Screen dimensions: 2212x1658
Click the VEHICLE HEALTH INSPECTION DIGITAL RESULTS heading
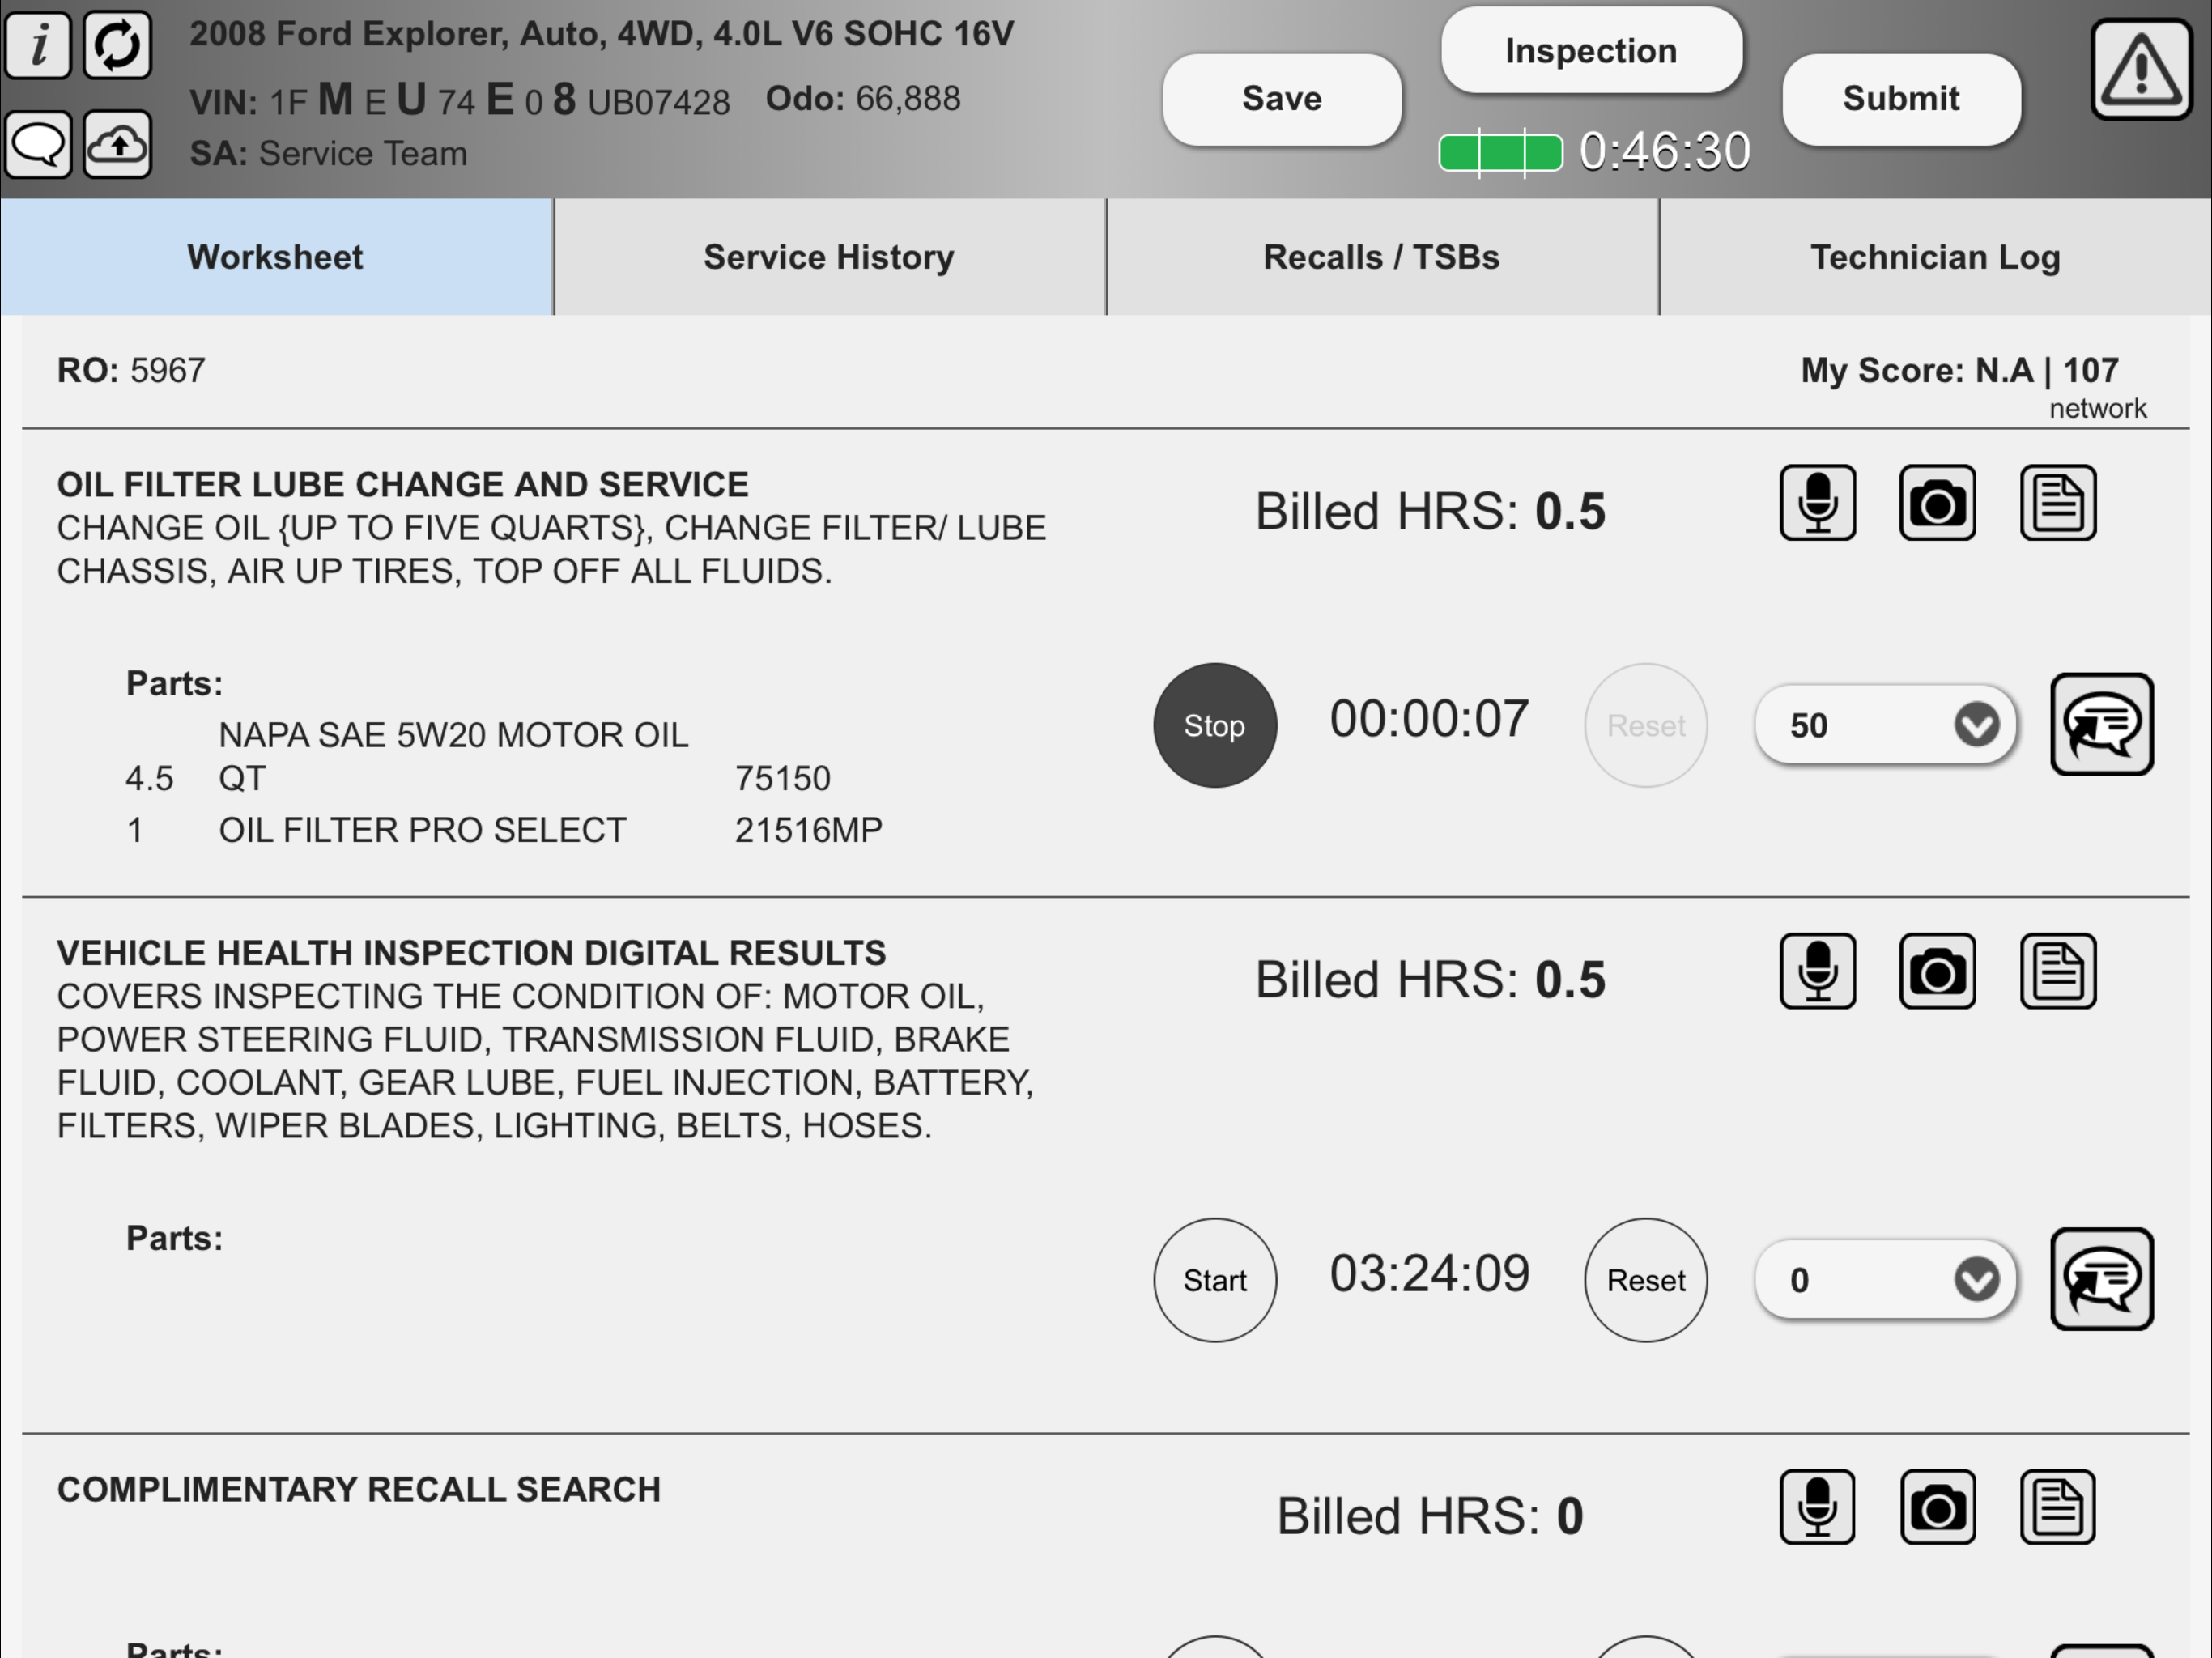click(471, 953)
